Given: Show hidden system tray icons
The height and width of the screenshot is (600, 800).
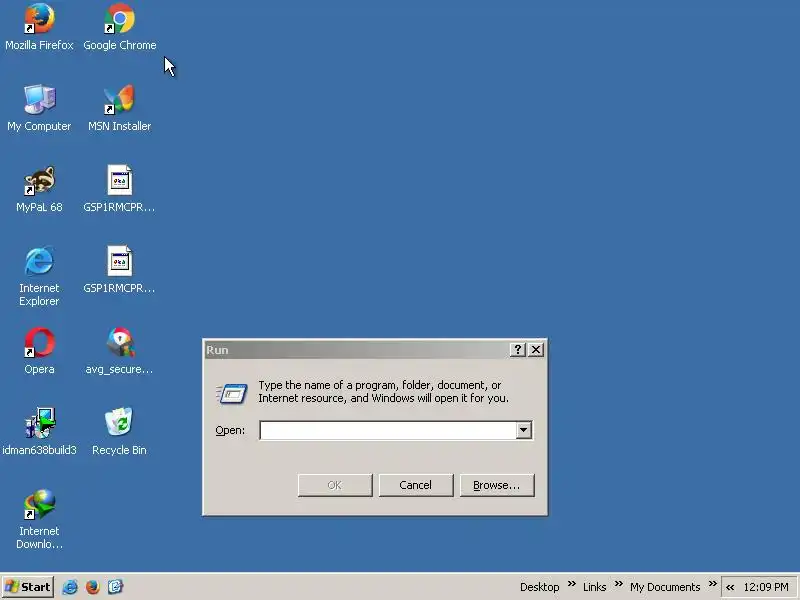Looking at the screenshot, I should coord(730,587).
